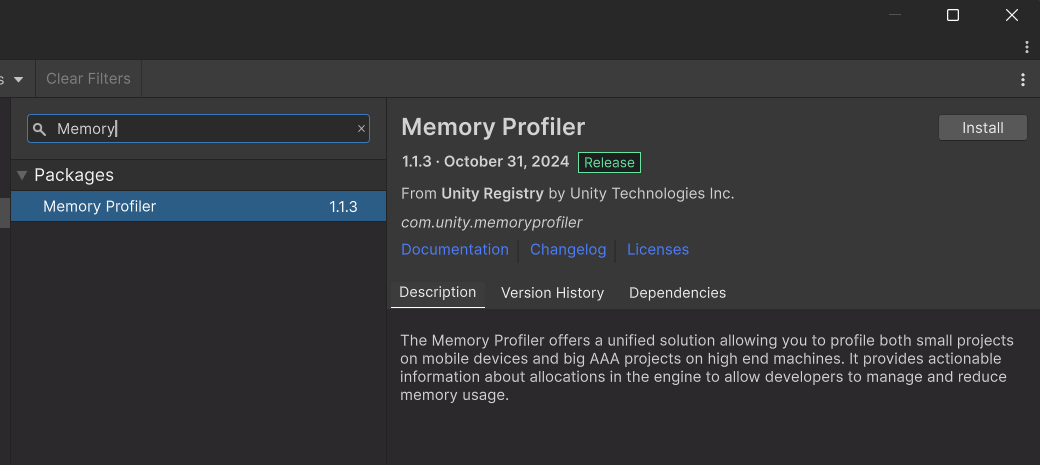
Task: Click the magnifier icon in the search box
Action: tap(39, 129)
